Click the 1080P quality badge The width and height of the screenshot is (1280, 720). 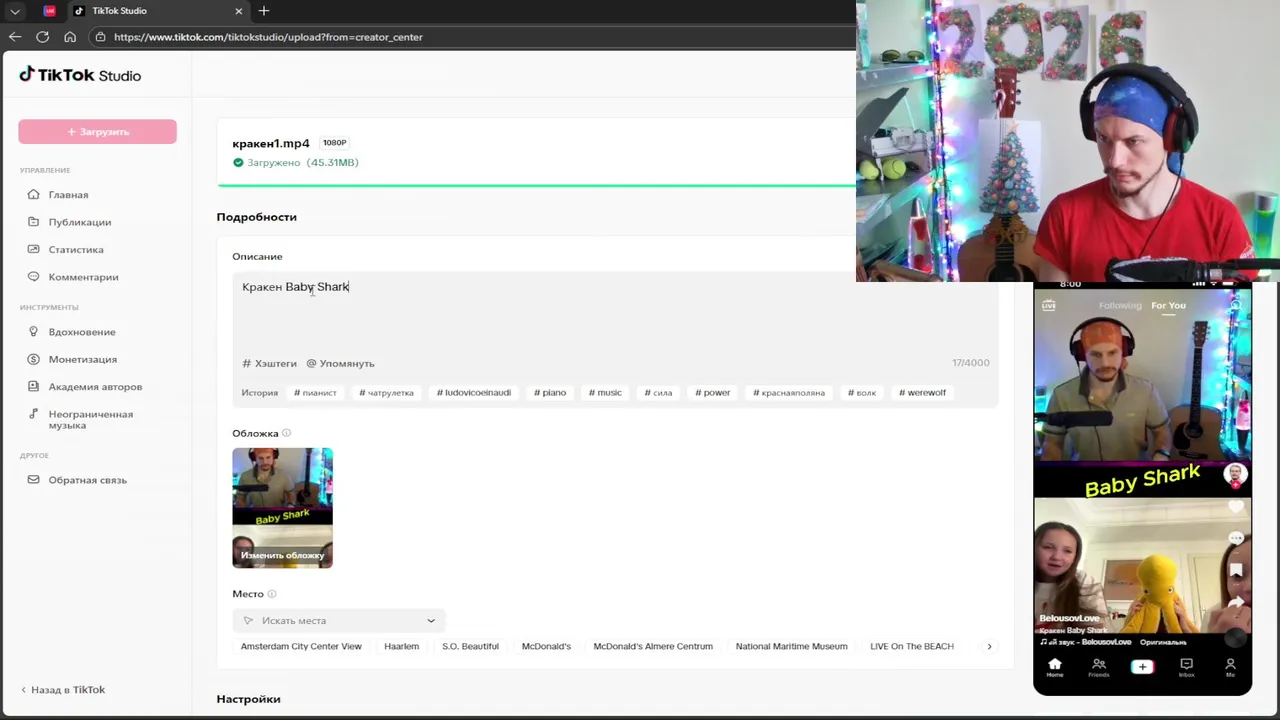(334, 143)
